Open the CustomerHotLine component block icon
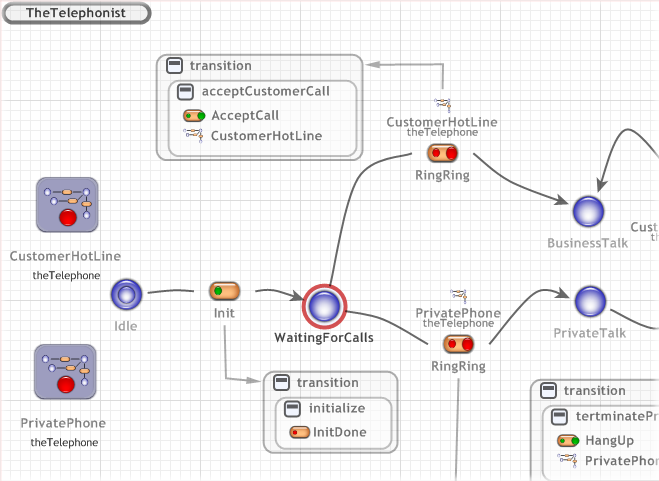 coord(67,207)
